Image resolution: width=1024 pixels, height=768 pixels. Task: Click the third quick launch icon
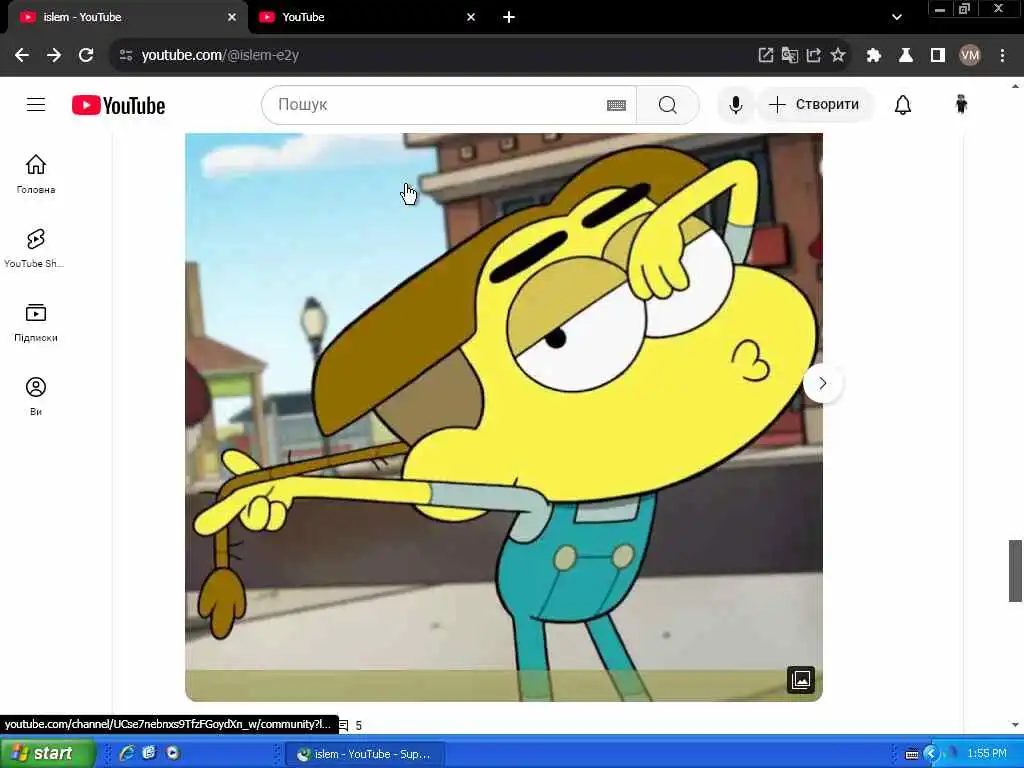point(172,753)
